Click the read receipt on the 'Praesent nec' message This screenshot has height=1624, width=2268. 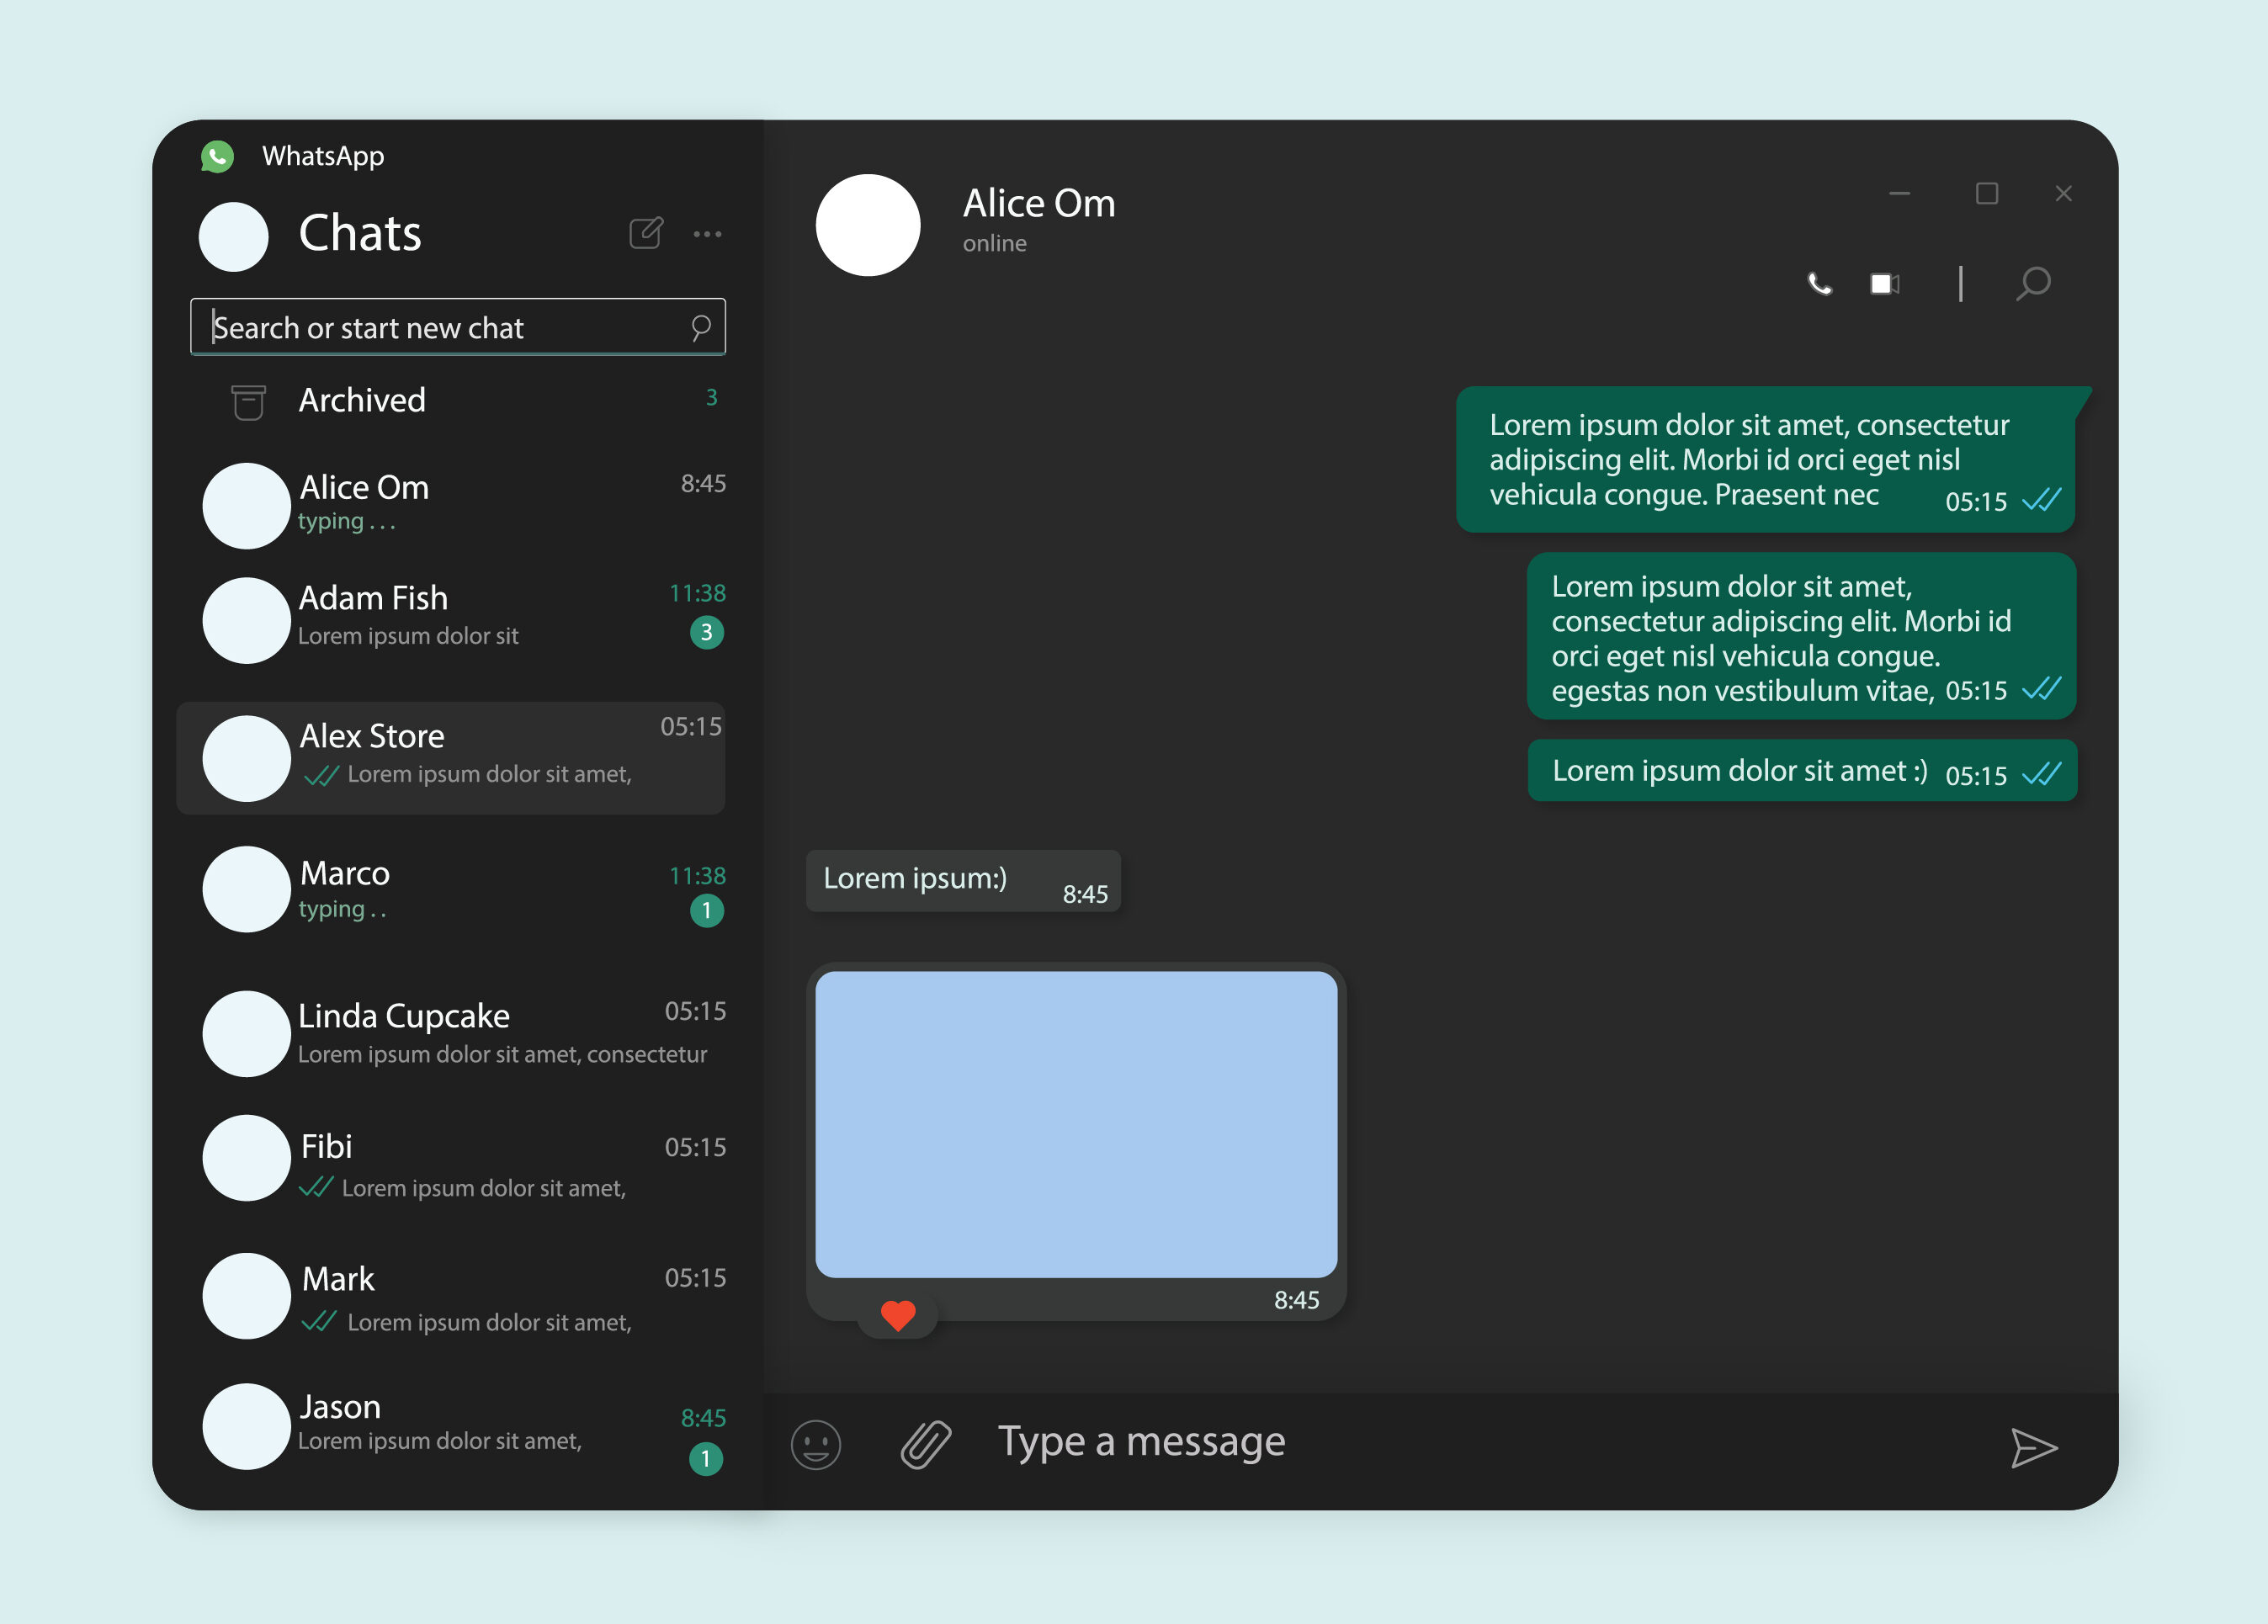pyautogui.click(x=2041, y=499)
